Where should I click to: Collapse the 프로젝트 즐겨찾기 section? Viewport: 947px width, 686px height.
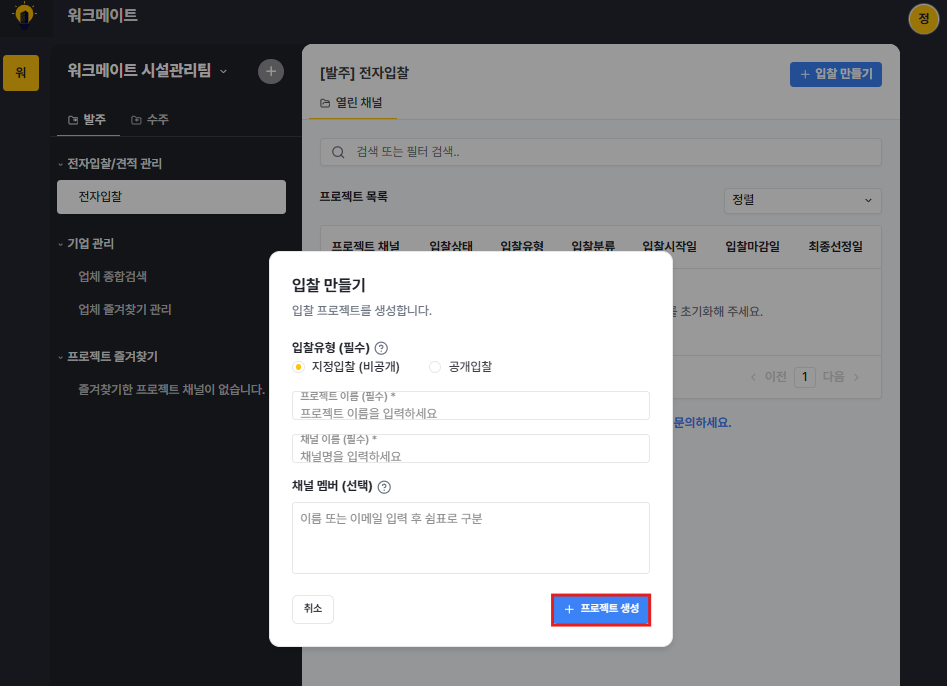(x=108, y=357)
